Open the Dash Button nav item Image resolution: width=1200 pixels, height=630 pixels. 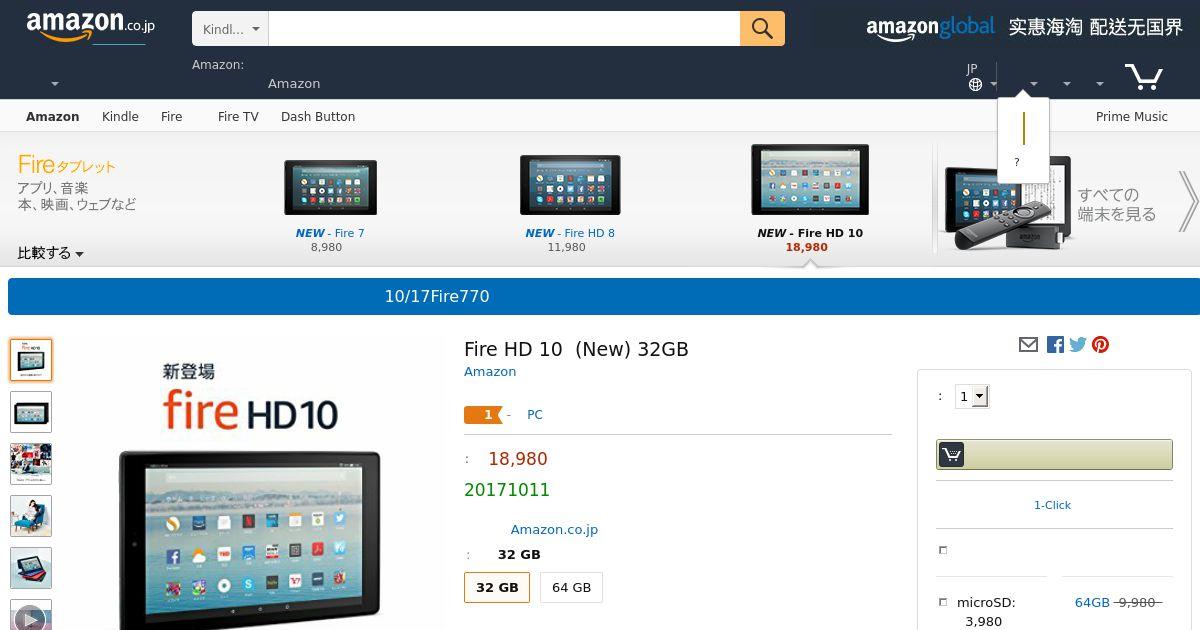point(318,117)
